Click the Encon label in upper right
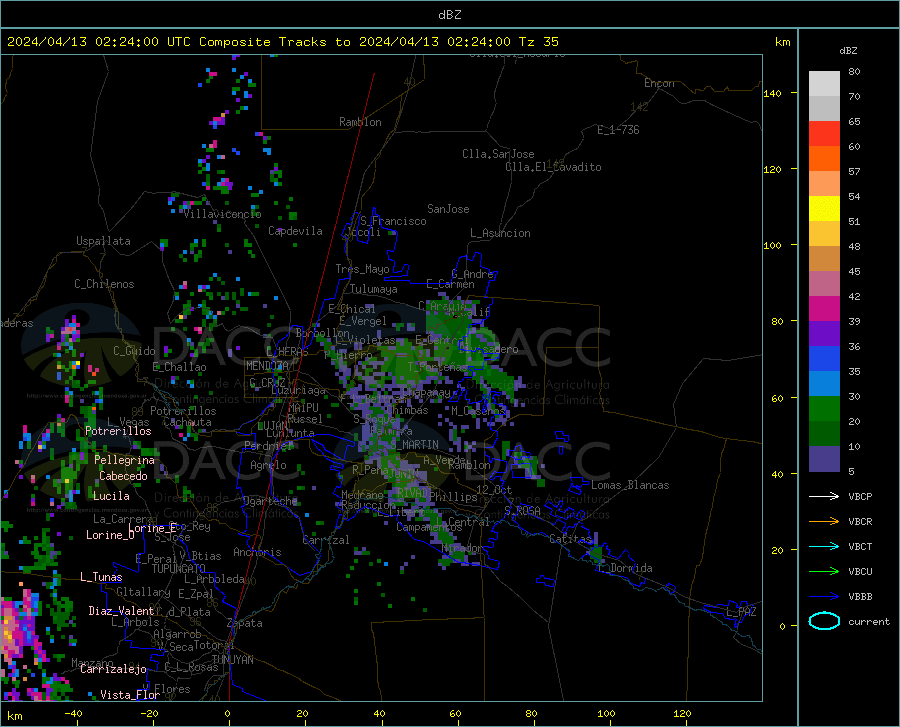900x727 pixels. tap(659, 83)
